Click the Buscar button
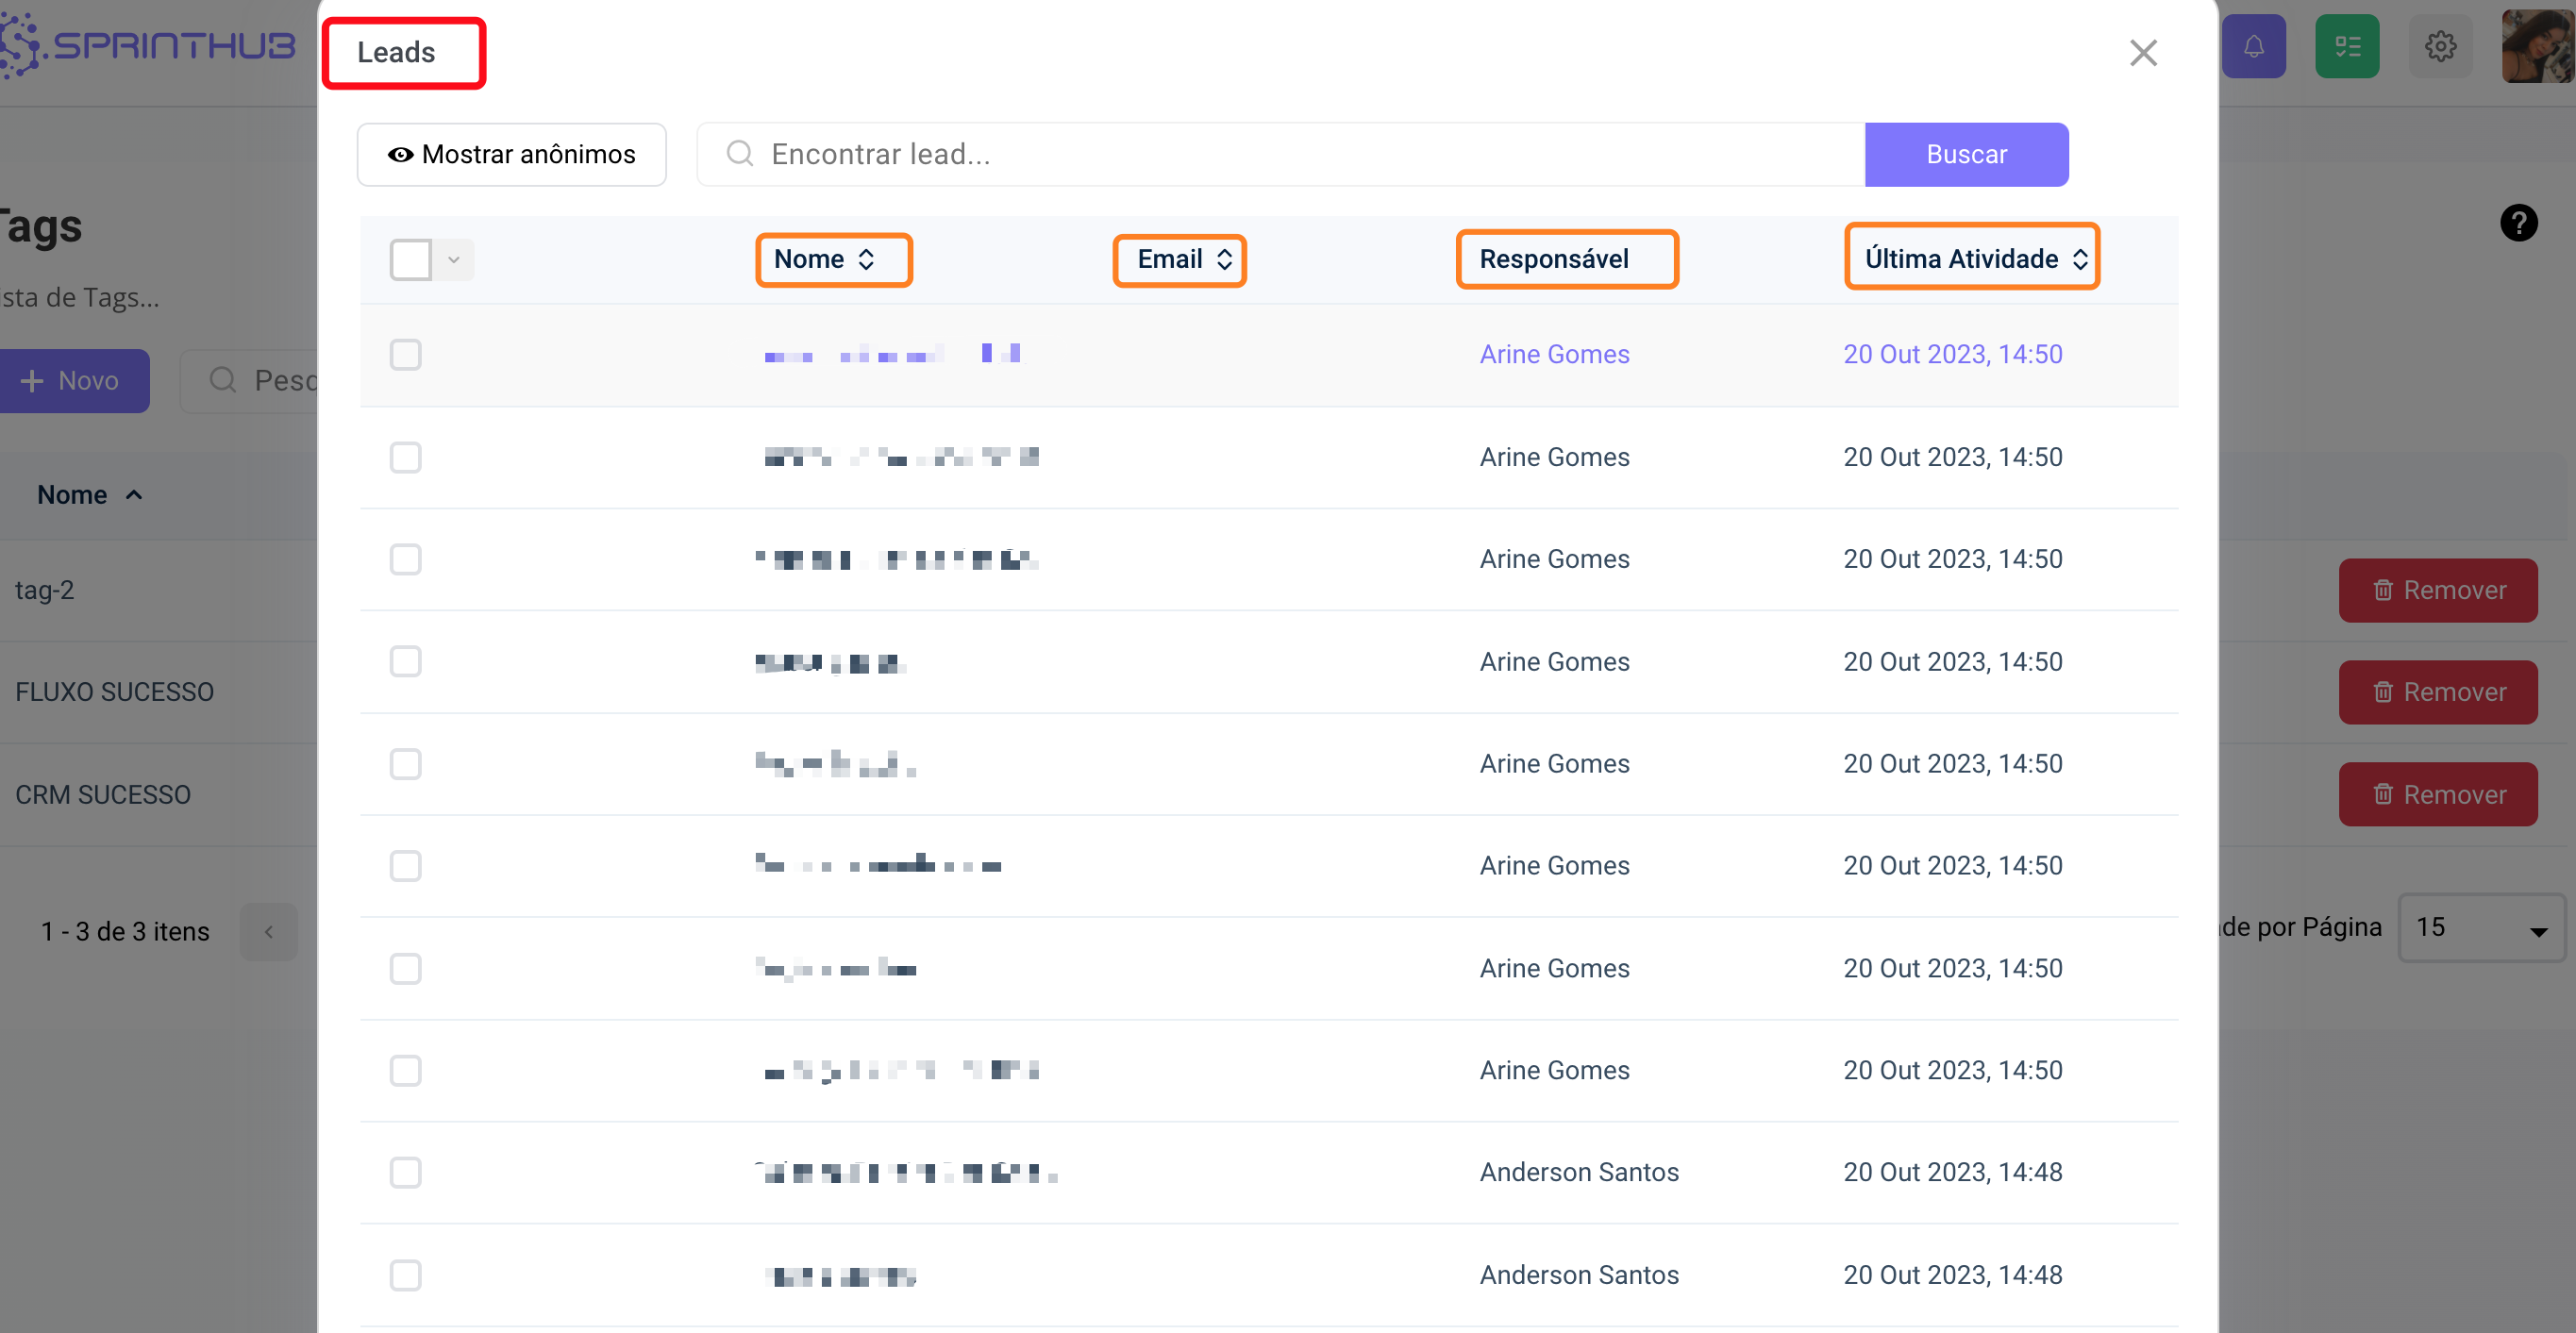 [x=1965, y=155]
